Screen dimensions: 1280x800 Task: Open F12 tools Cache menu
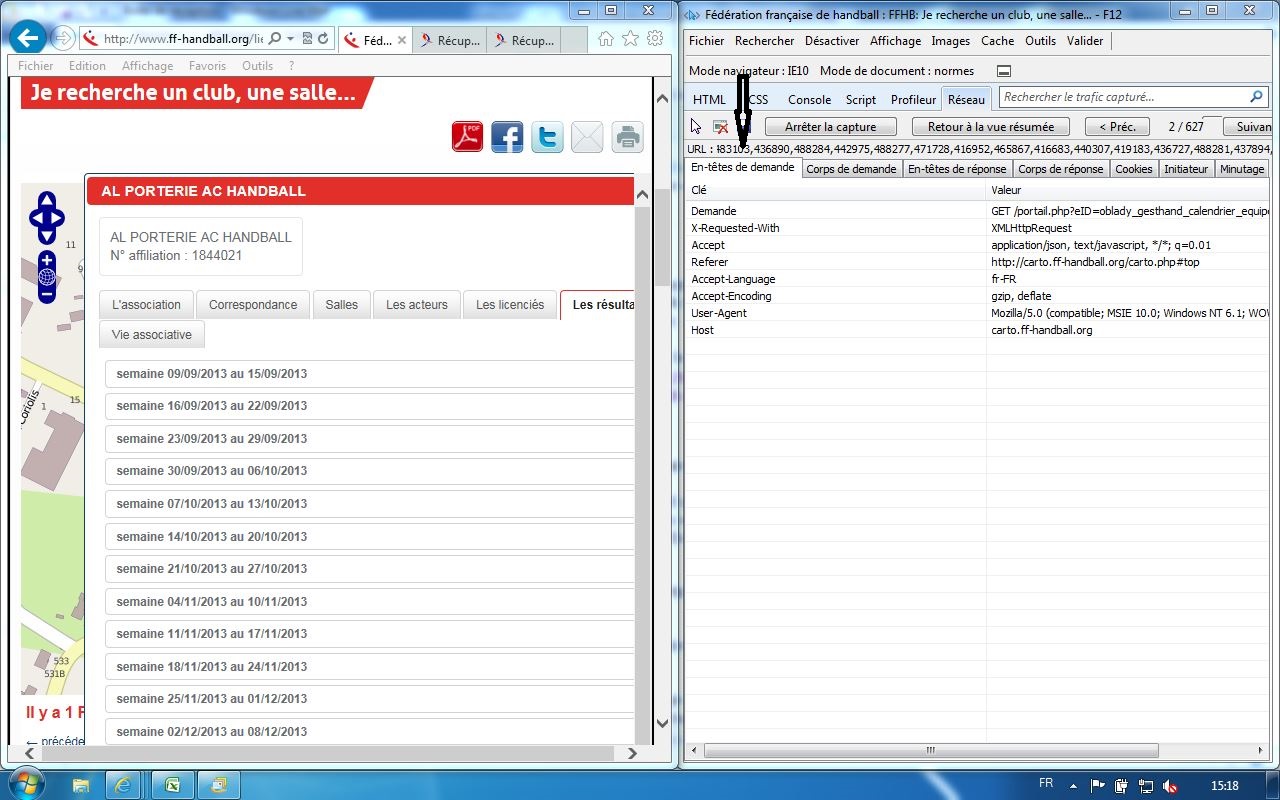tap(997, 41)
